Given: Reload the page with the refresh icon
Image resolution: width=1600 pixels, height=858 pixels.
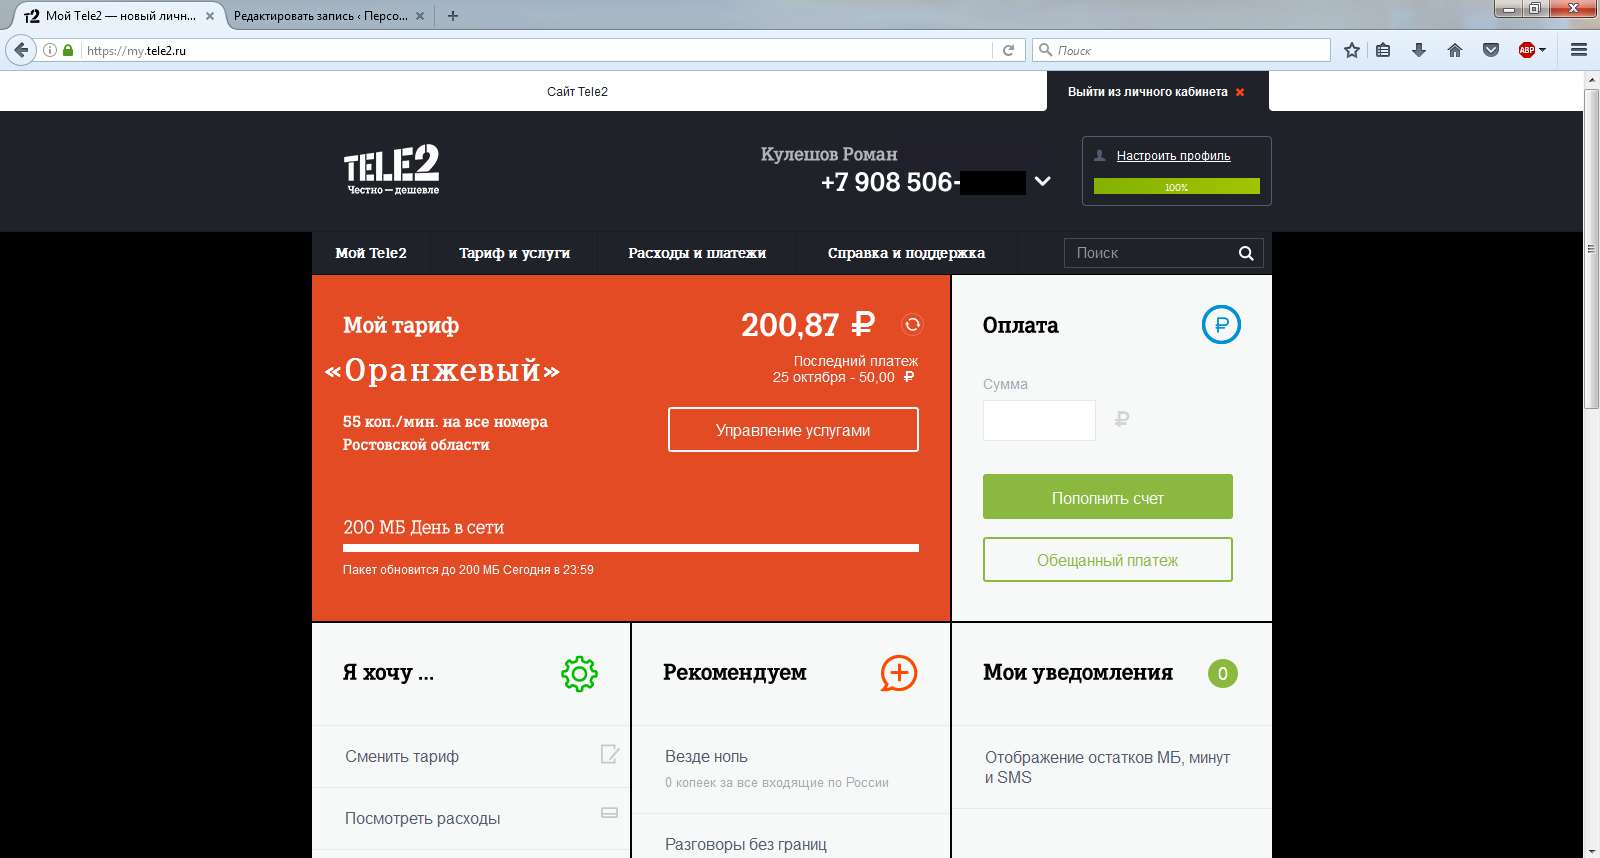Looking at the screenshot, I should (x=1008, y=50).
